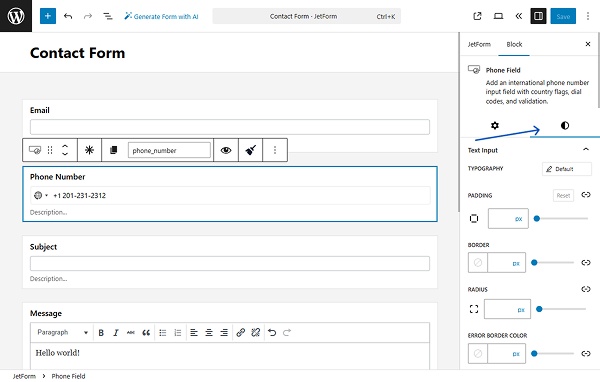Viewport: 600px width, 382px height.
Task: Open the device preview options
Action: pyautogui.click(x=498, y=16)
